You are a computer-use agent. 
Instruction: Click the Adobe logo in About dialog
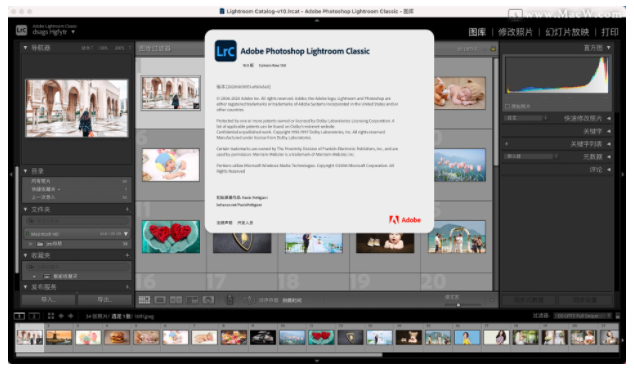(x=405, y=220)
